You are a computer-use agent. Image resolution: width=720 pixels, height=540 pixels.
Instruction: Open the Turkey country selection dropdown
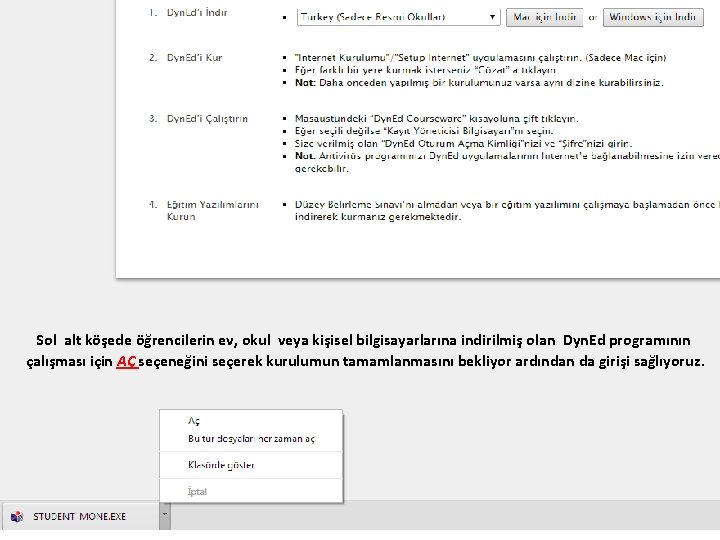tap(398, 17)
